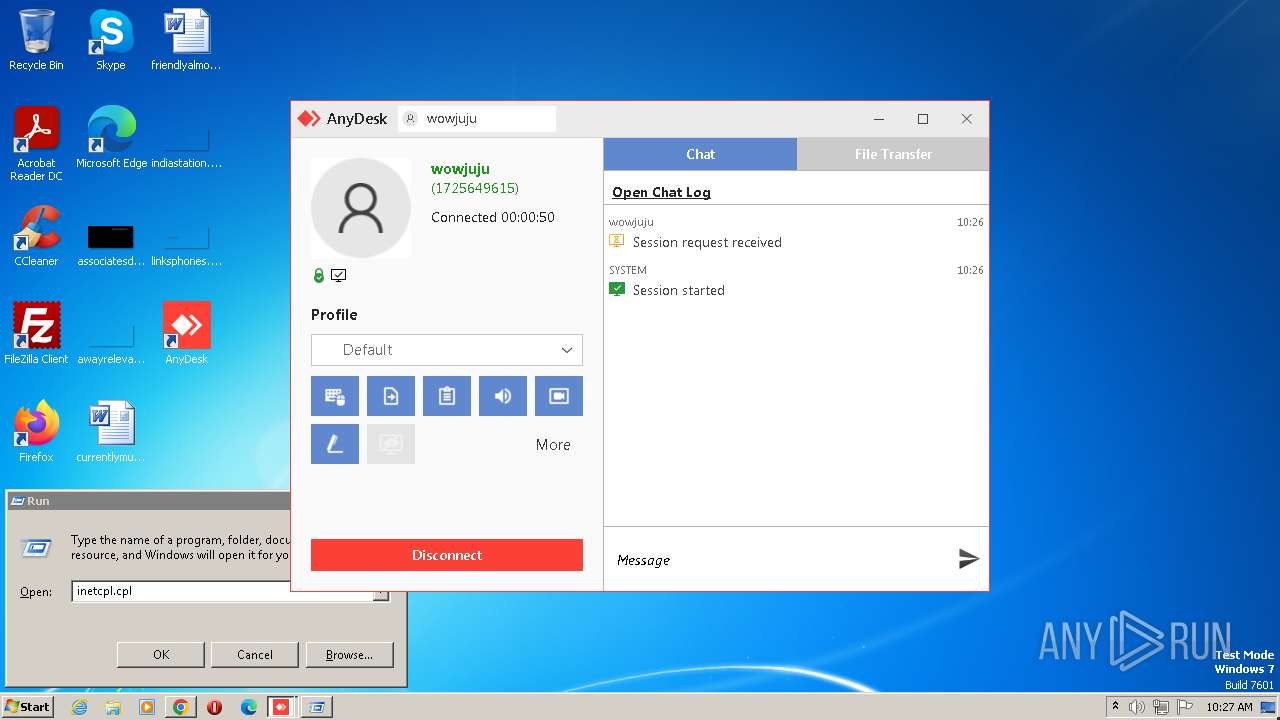Viewport: 1280px width, 720px height.
Task: Open FileZilla Client desktop shortcut
Action: pos(36,334)
